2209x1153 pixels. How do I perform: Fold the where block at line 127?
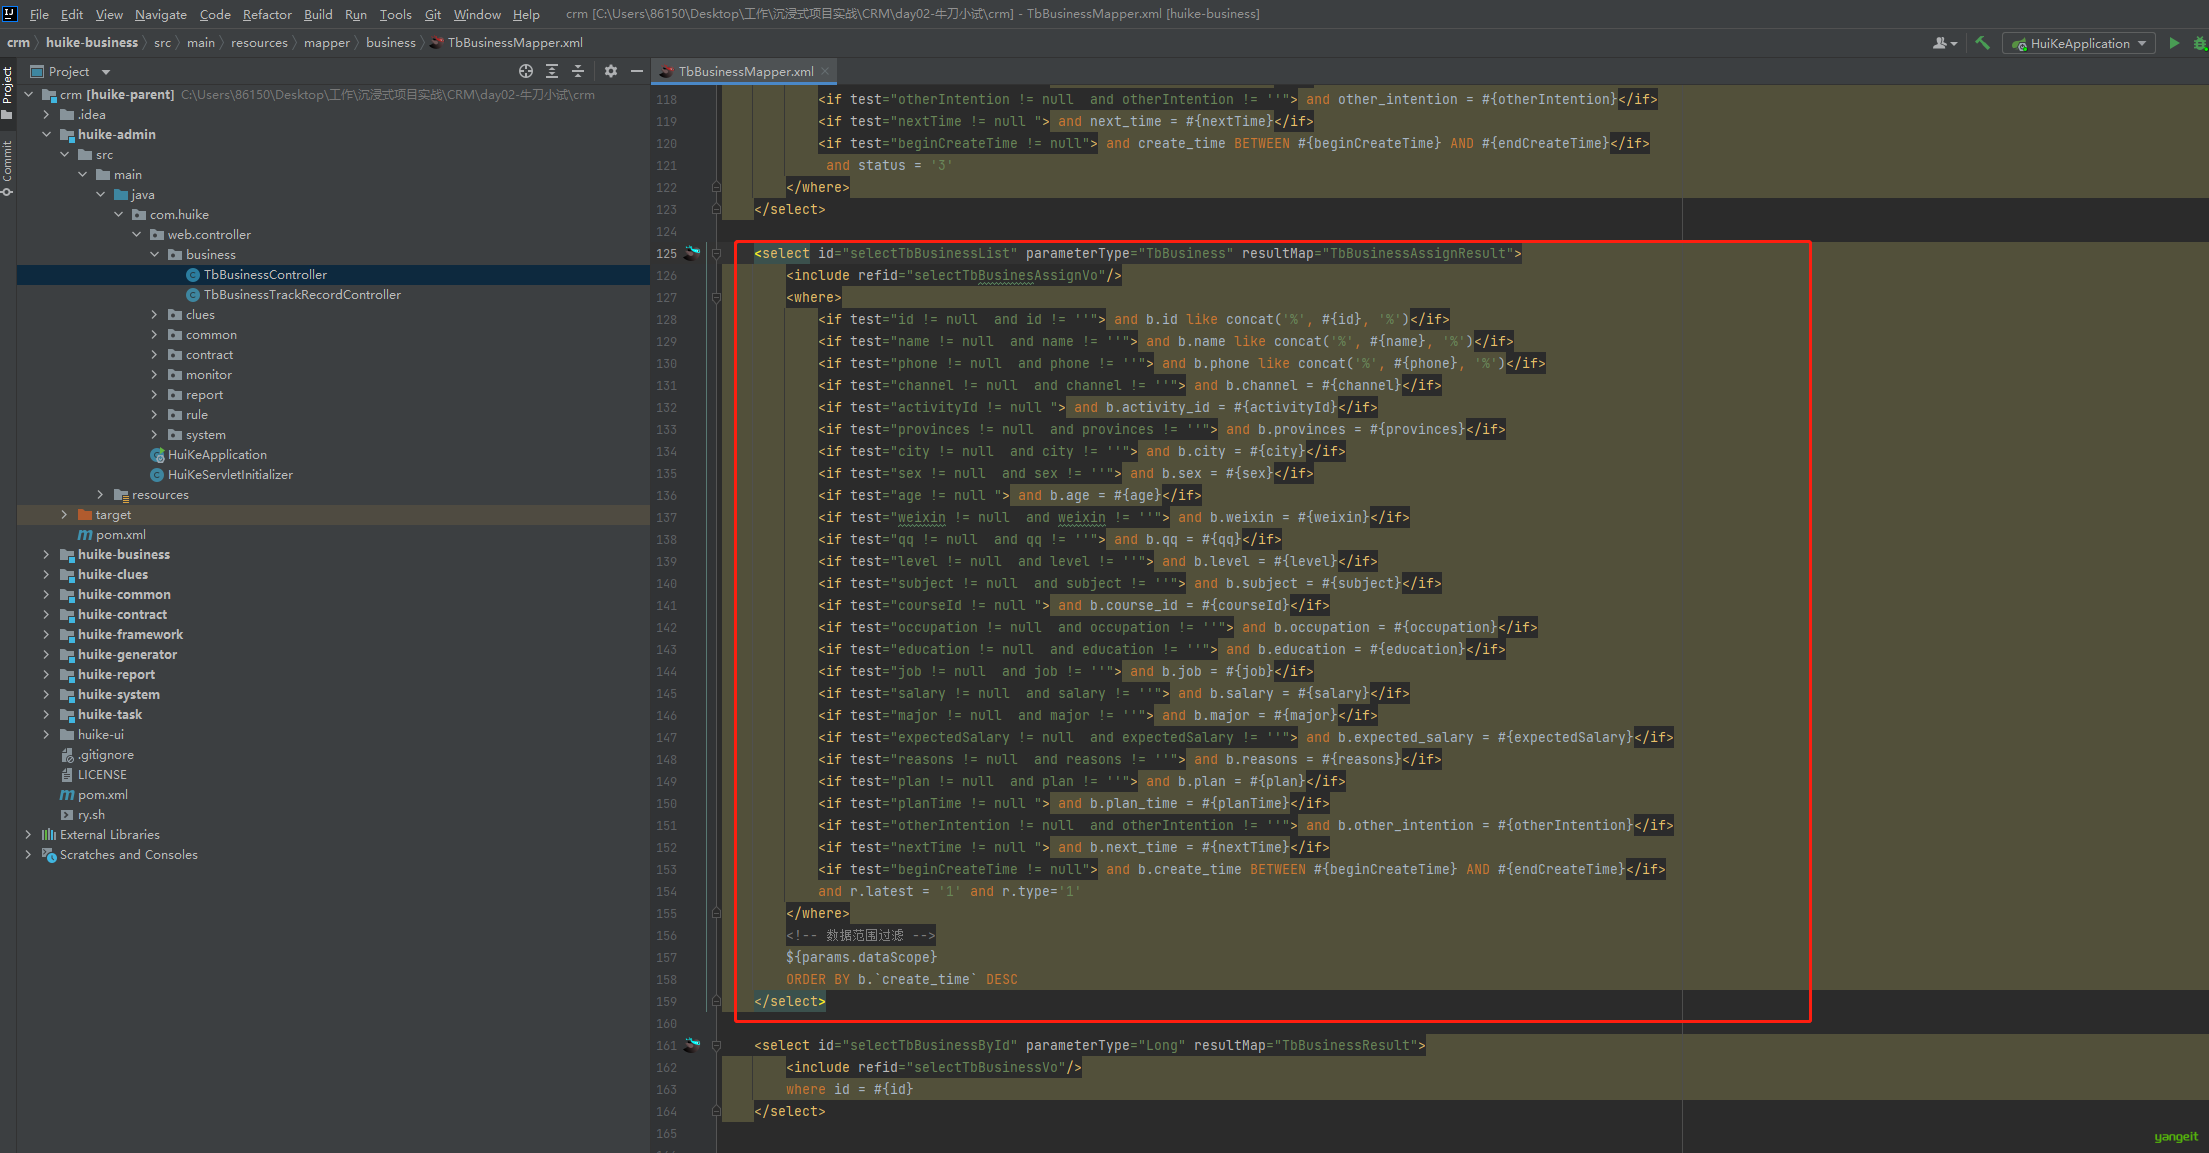[x=716, y=297]
